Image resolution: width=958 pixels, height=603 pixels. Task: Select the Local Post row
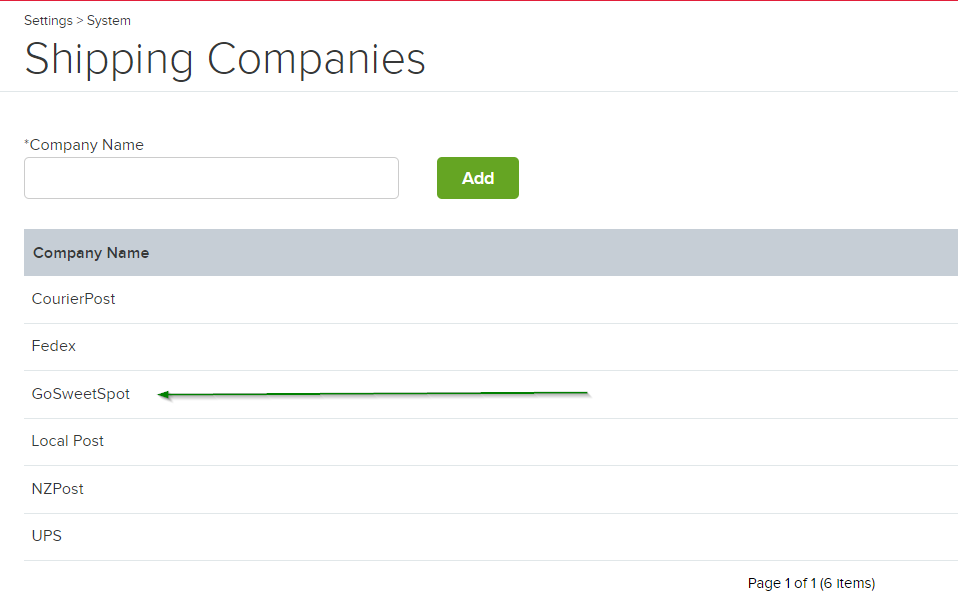(x=68, y=441)
